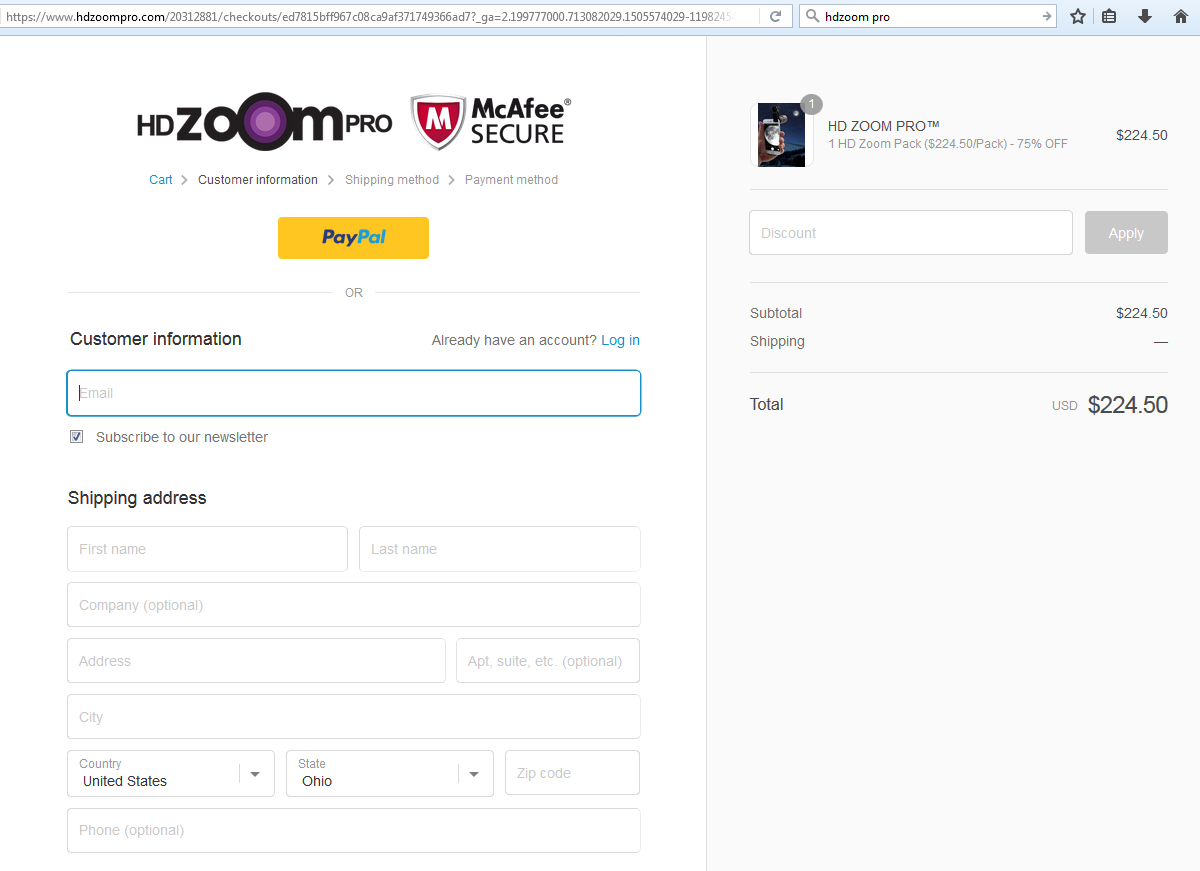Click the Customer information heading

click(156, 339)
